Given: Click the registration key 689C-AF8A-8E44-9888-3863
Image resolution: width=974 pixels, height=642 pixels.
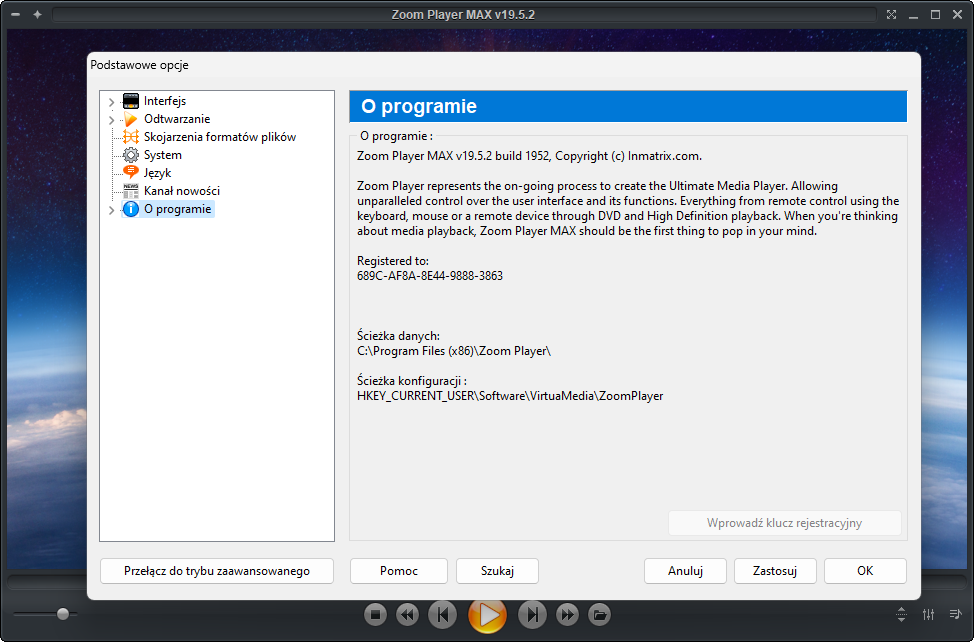Looking at the screenshot, I should [430, 276].
